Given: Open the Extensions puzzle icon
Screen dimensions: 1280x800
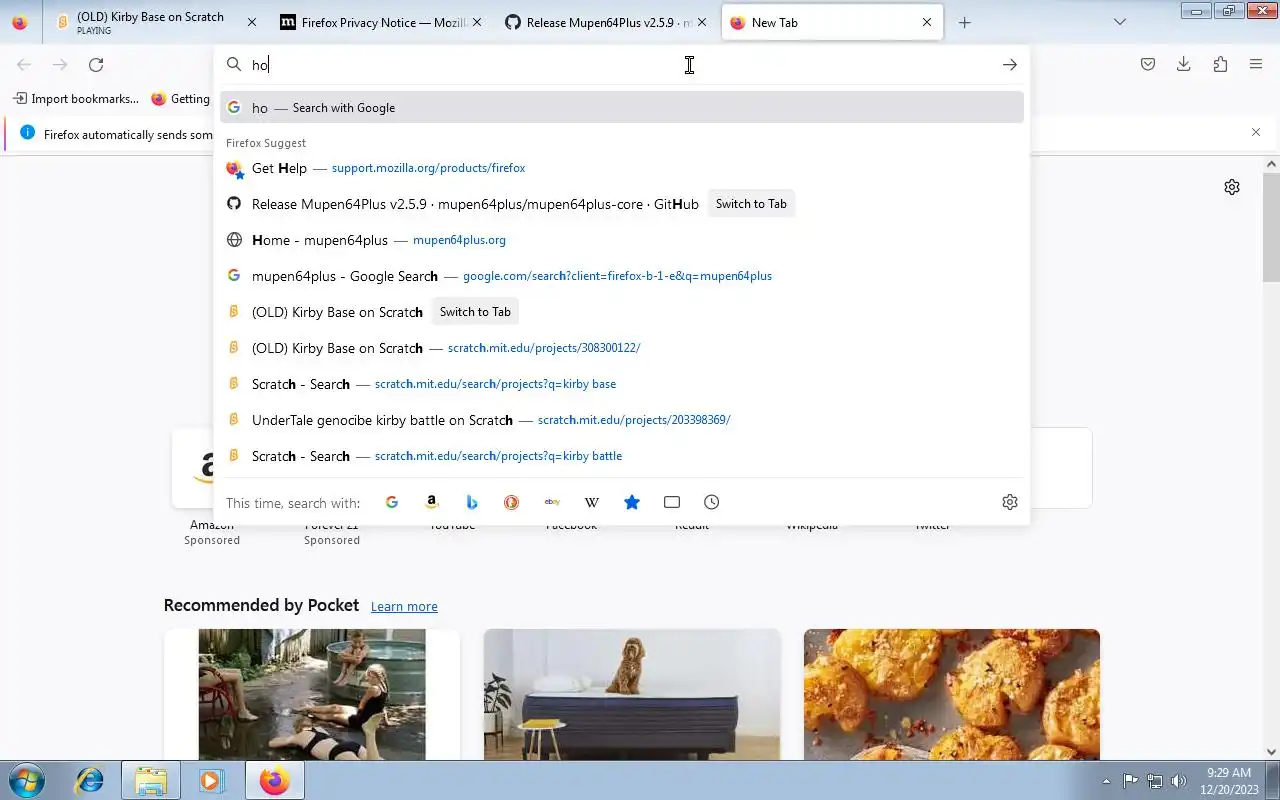Looking at the screenshot, I should click(x=1220, y=65).
